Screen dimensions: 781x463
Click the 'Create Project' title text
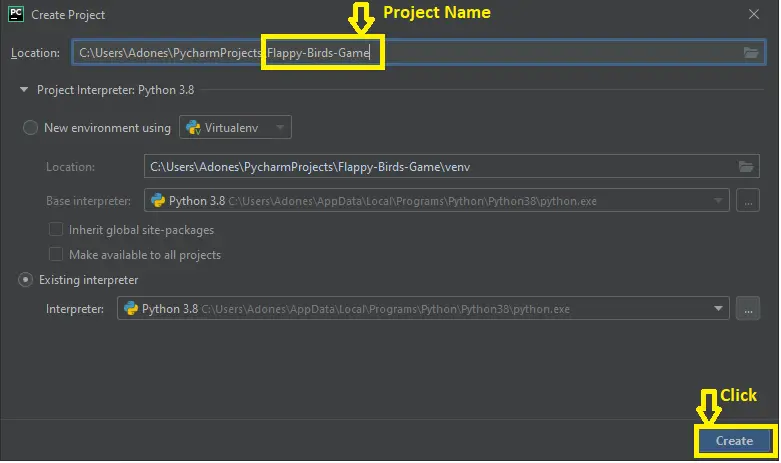(x=68, y=15)
